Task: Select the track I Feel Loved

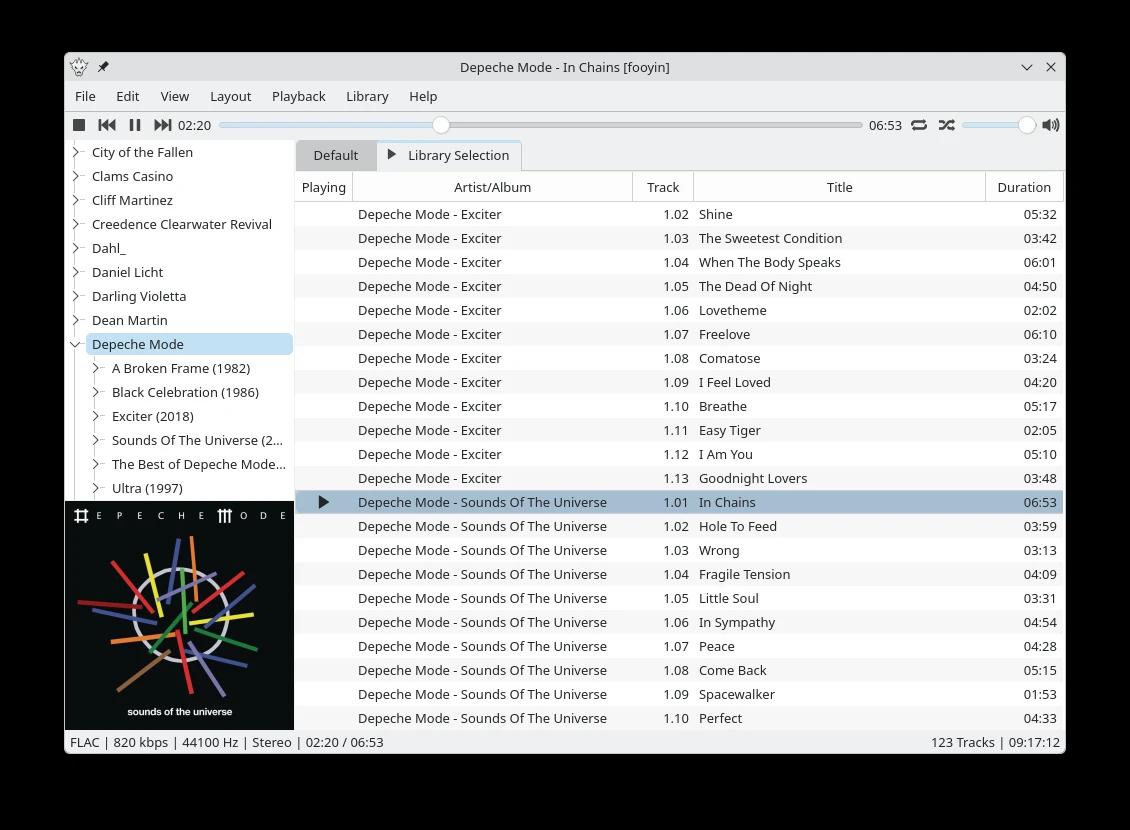Action: pyautogui.click(x=679, y=383)
